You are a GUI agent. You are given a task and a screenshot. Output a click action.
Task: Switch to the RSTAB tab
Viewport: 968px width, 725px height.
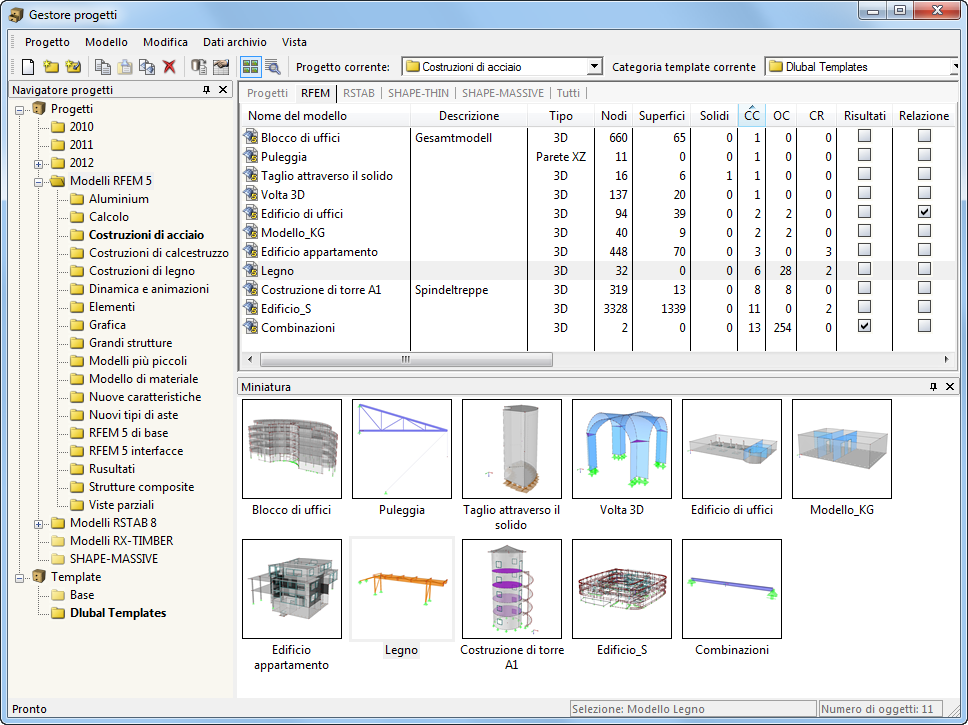pyautogui.click(x=359, y=93)
